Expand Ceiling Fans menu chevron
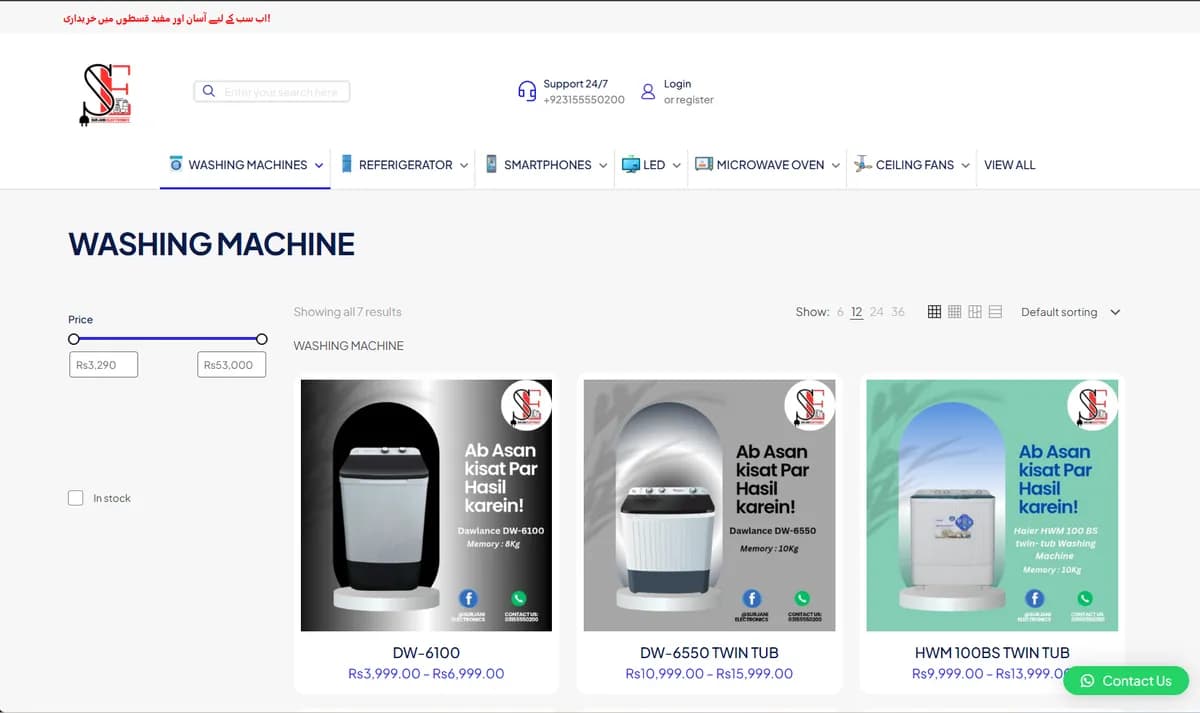The image size is (1200, 713). 965,166
